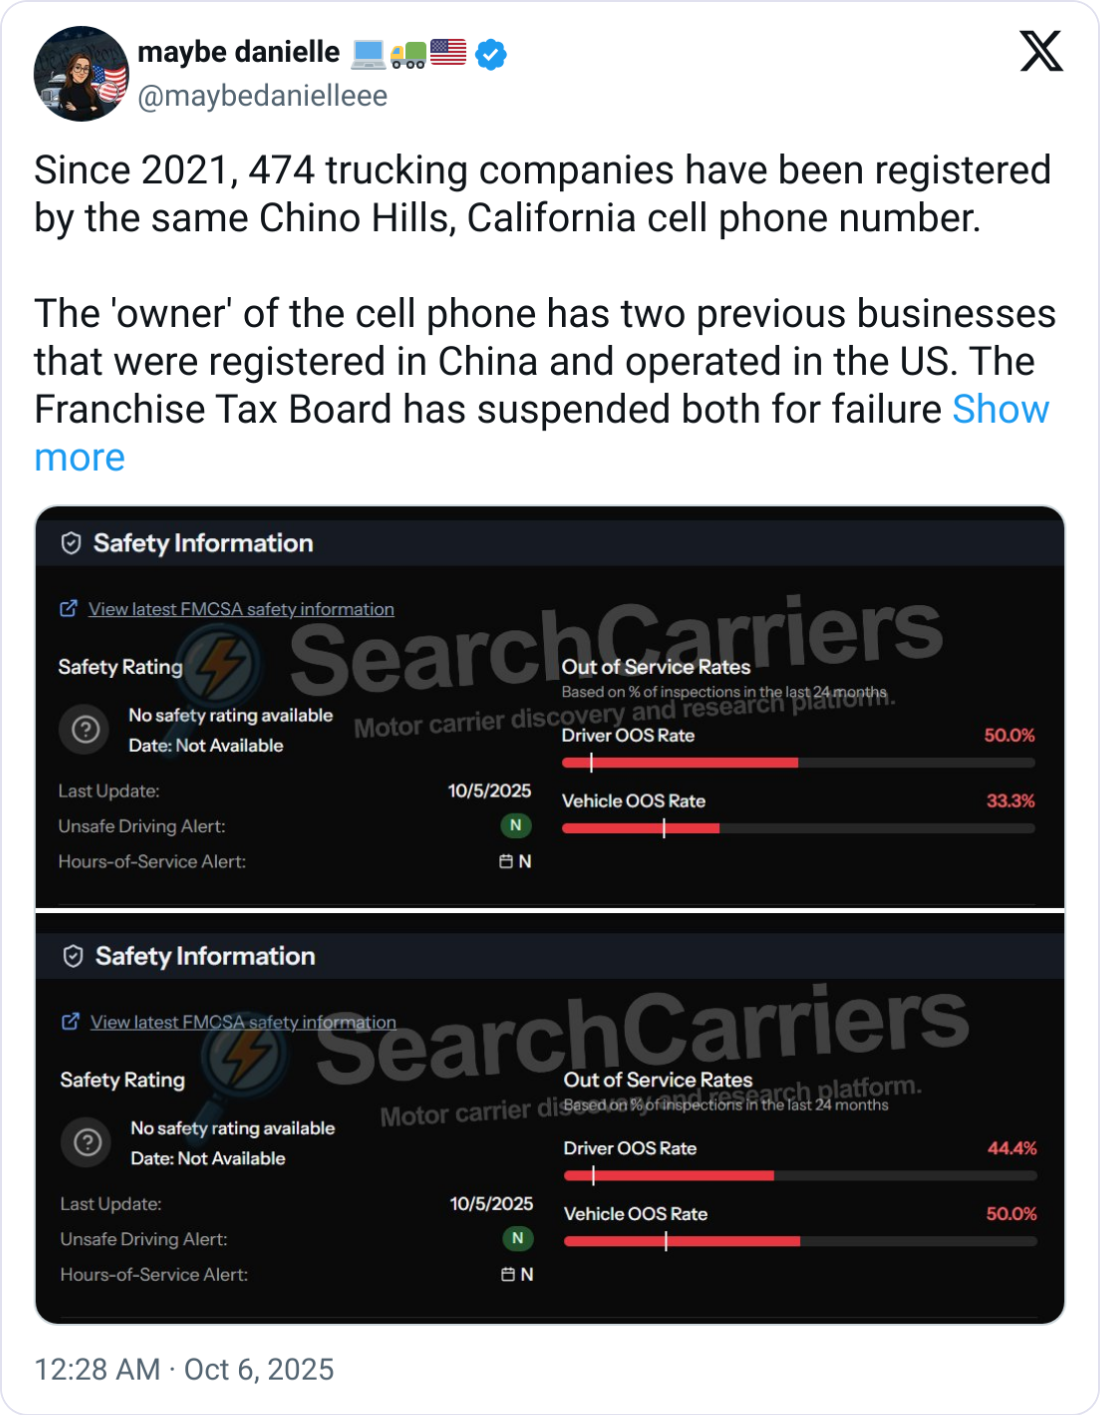
Task: Click the 12:28 AM Oct 6, 2025 timestamp
Action: coord(184,1369)
